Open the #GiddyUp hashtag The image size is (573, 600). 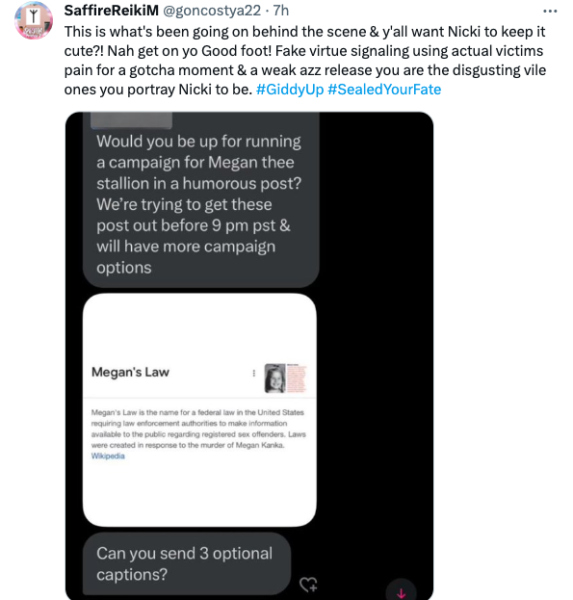(290, 90)
